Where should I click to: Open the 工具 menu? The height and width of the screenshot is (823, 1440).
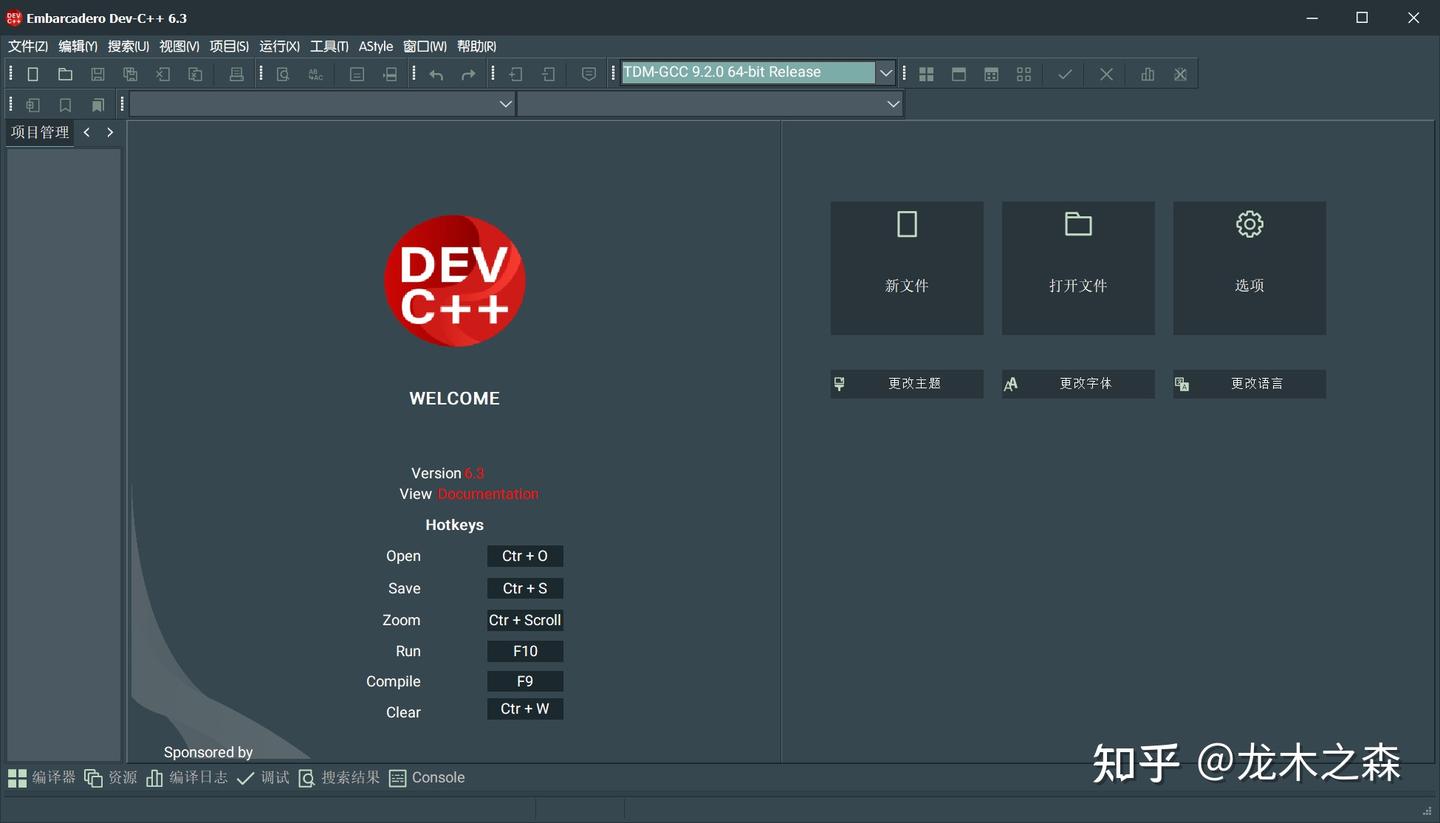[x=327, y=46]
